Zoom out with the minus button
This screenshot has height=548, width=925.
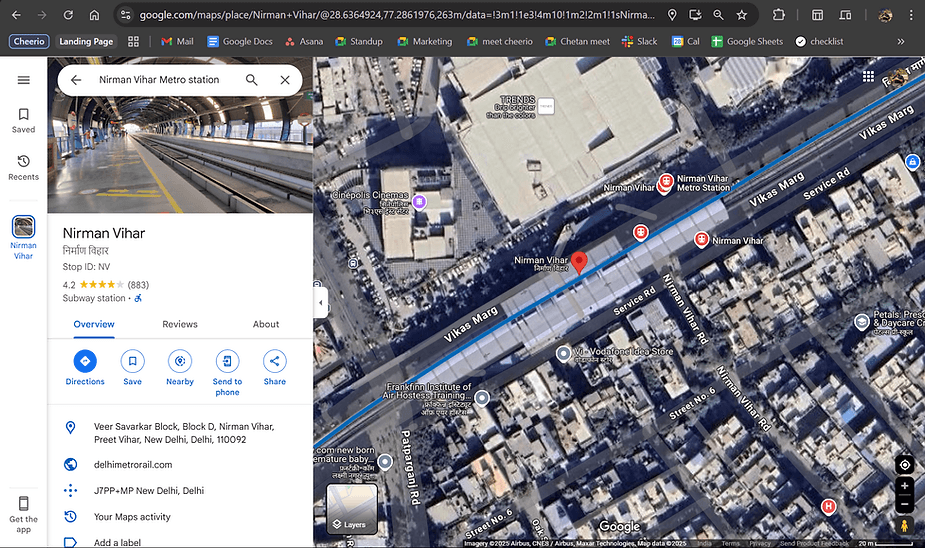[904, 504]
